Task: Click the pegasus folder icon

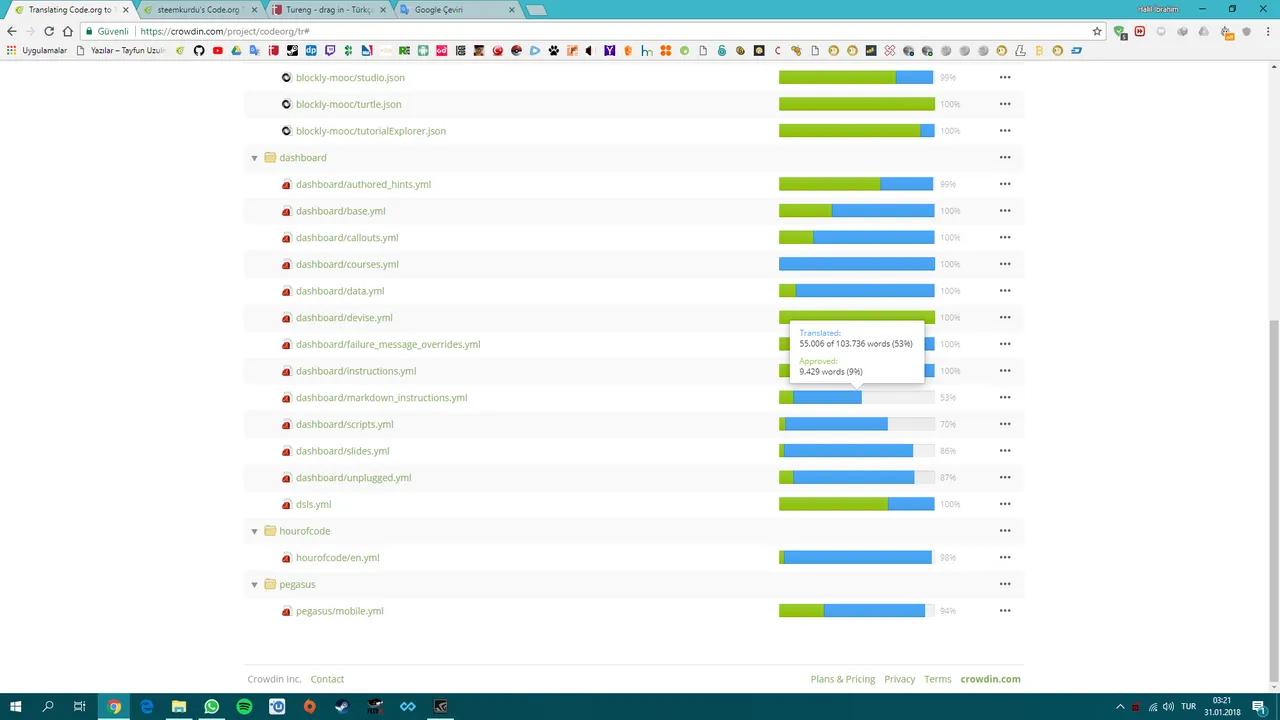Action: point(270,584)
